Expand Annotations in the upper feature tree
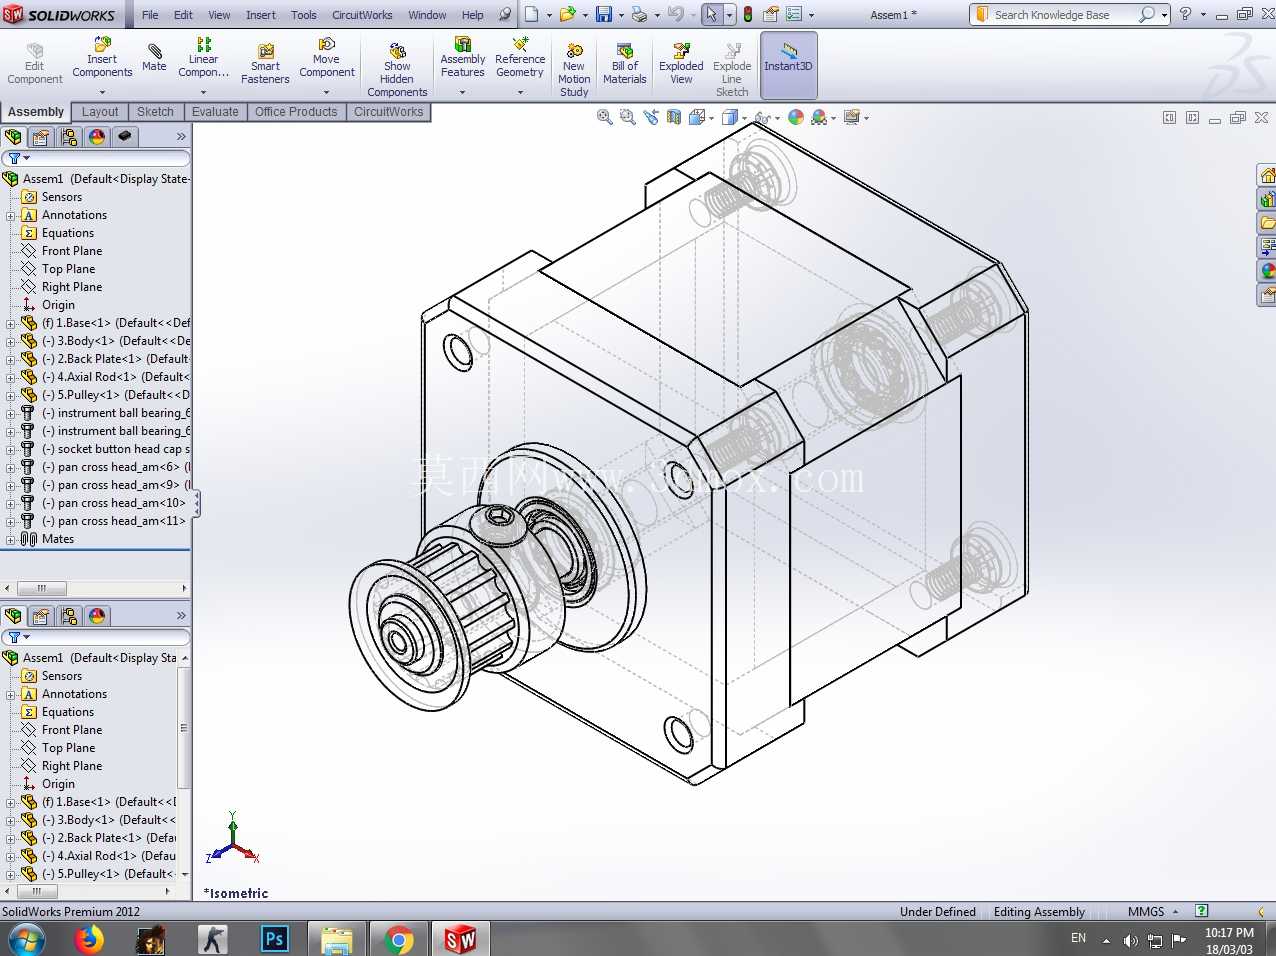The image size is (1276, 956). (10, 215)
